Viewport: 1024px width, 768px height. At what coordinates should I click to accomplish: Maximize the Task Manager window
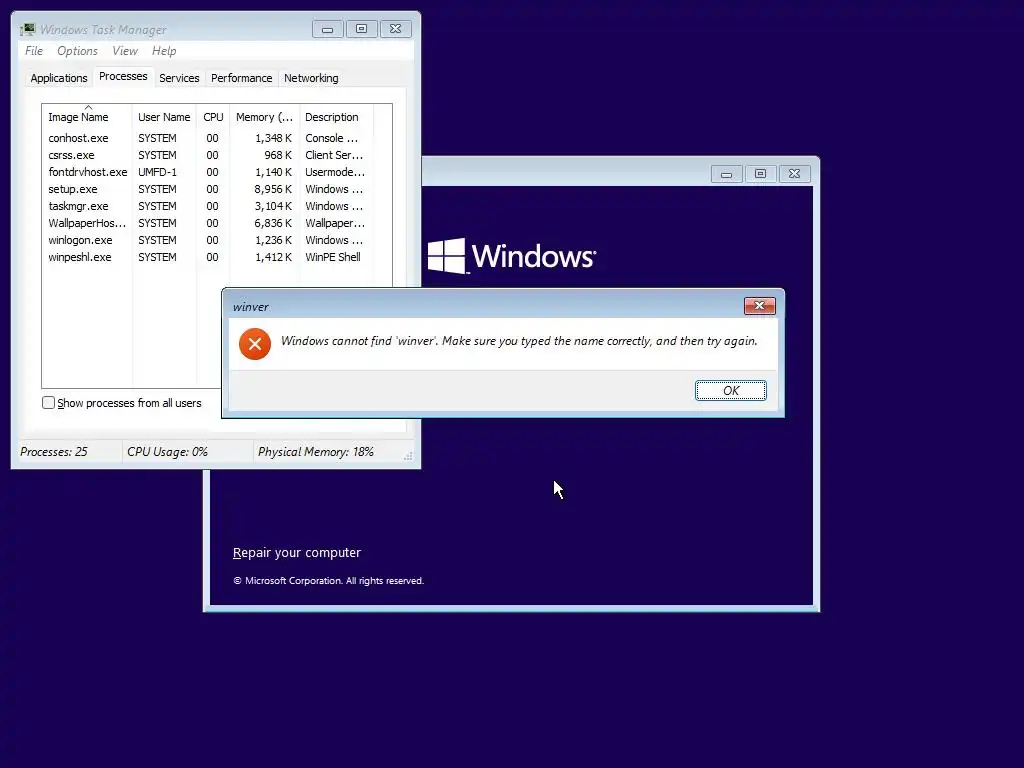coord(361,29)
